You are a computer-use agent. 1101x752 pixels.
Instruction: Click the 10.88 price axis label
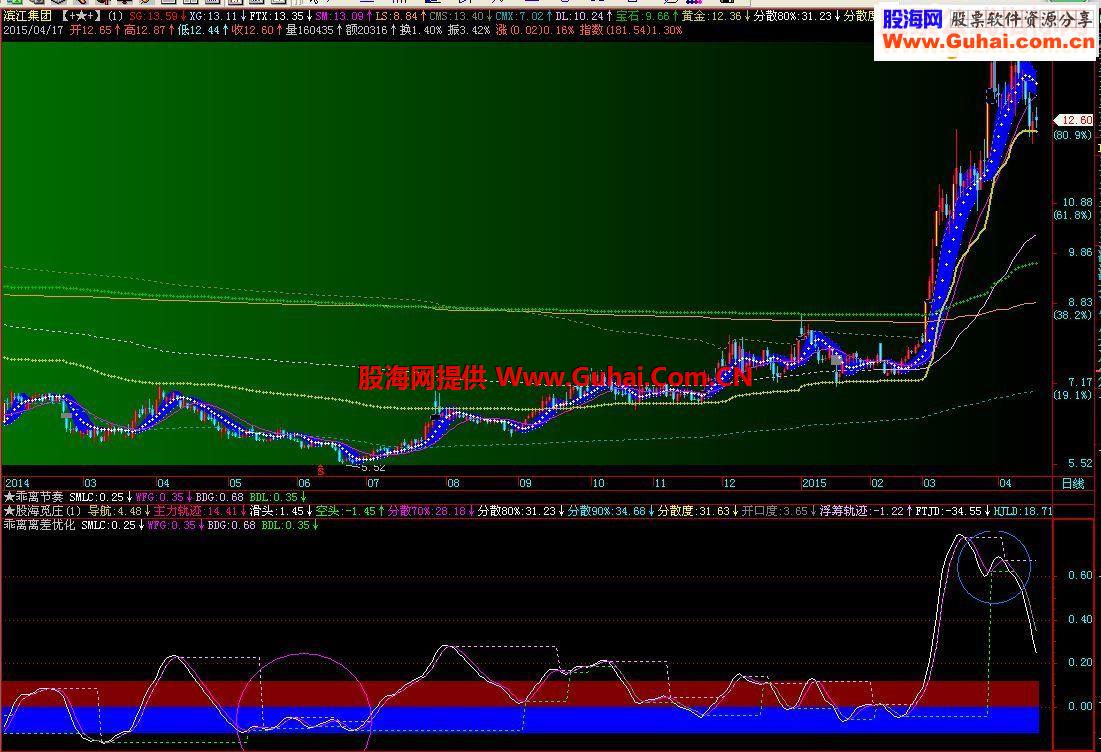click(1076, 202)
